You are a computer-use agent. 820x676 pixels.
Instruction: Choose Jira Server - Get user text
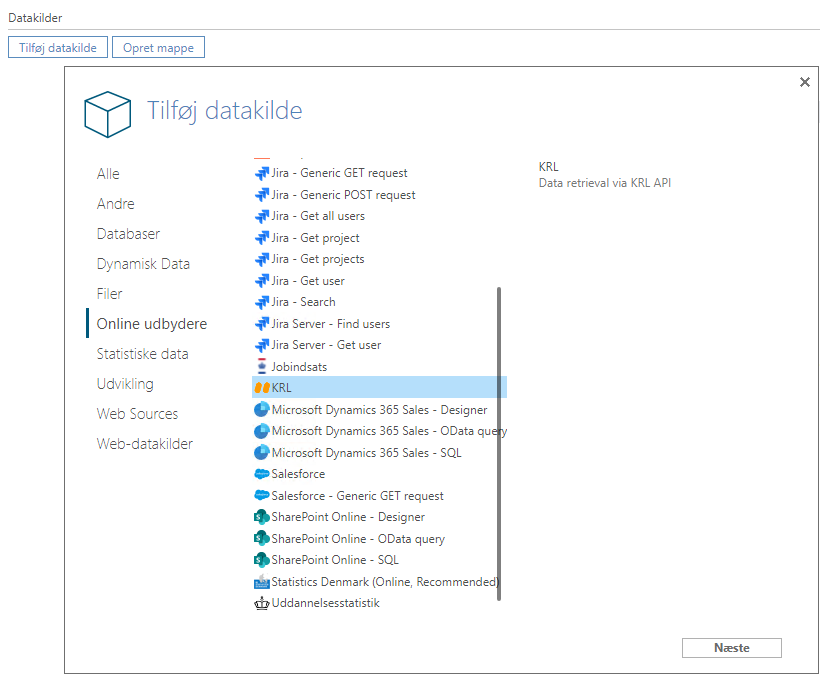(x=326, y=345)
